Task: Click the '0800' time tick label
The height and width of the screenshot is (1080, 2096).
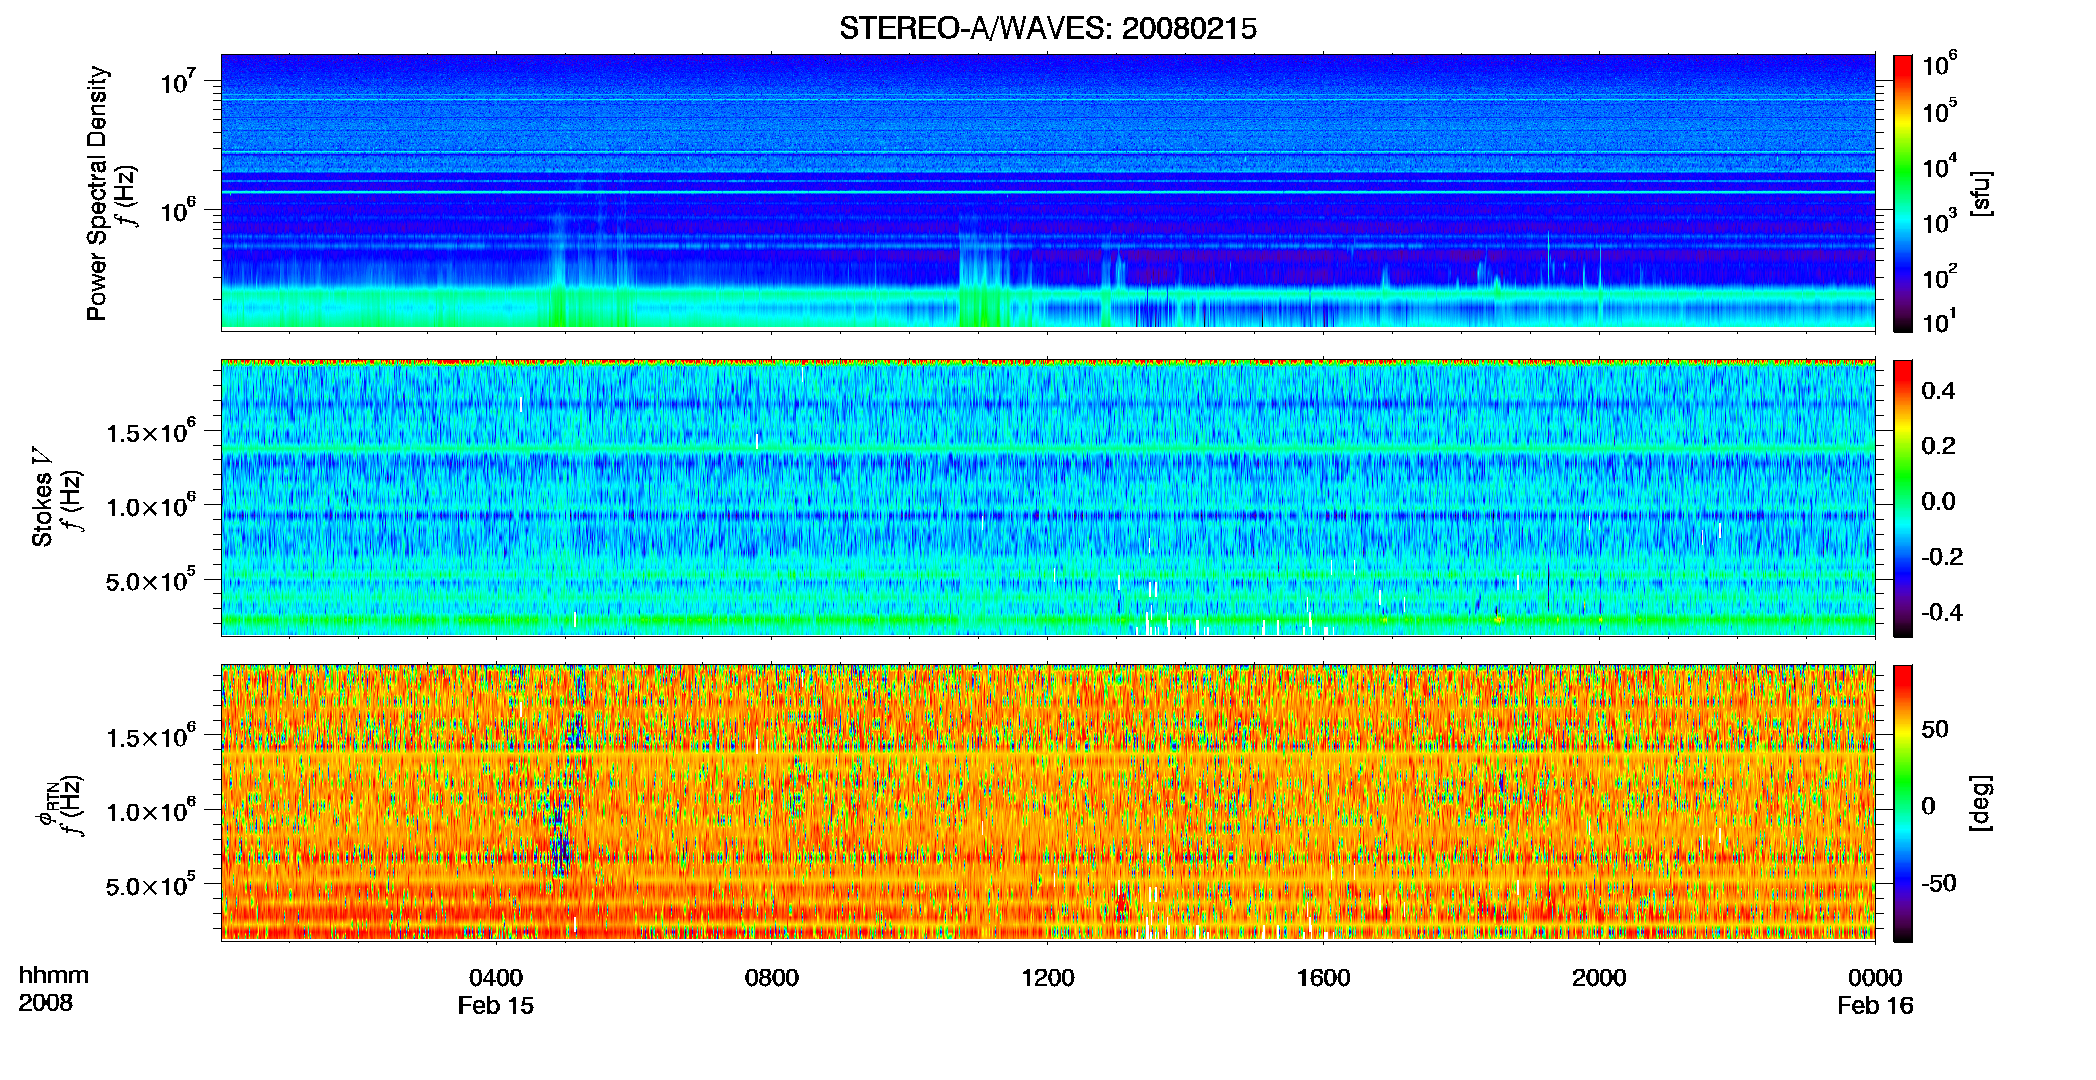Action: click(772, 978)
